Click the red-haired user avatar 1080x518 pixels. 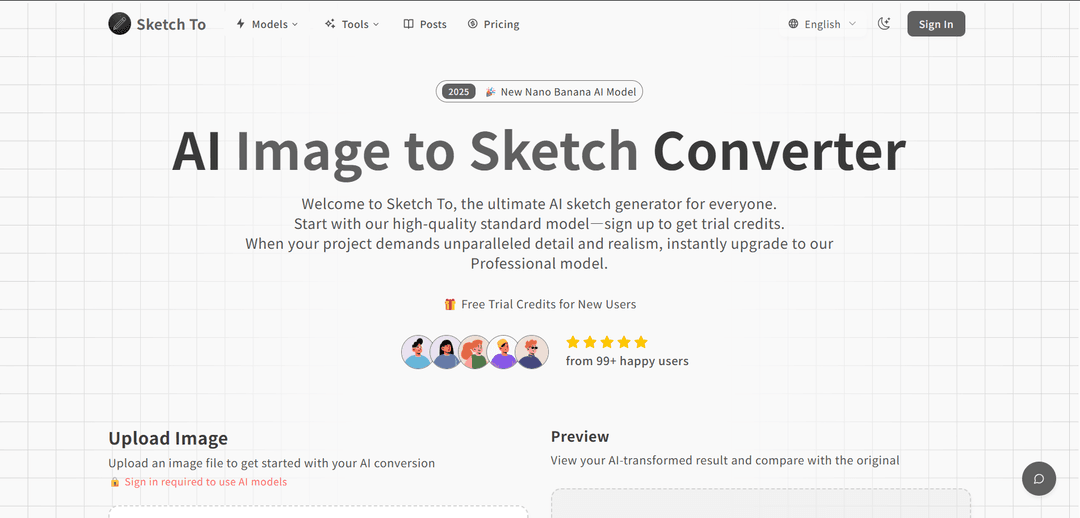tap(475, 352)
